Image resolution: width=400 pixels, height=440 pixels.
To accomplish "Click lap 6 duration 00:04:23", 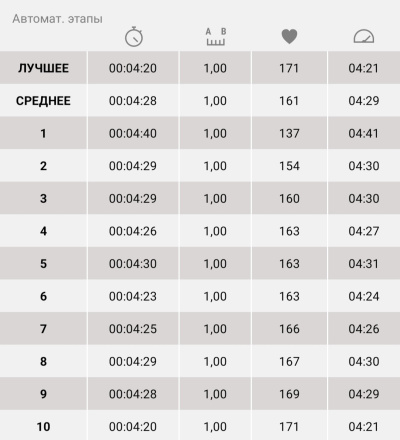I will coord(133,296).
